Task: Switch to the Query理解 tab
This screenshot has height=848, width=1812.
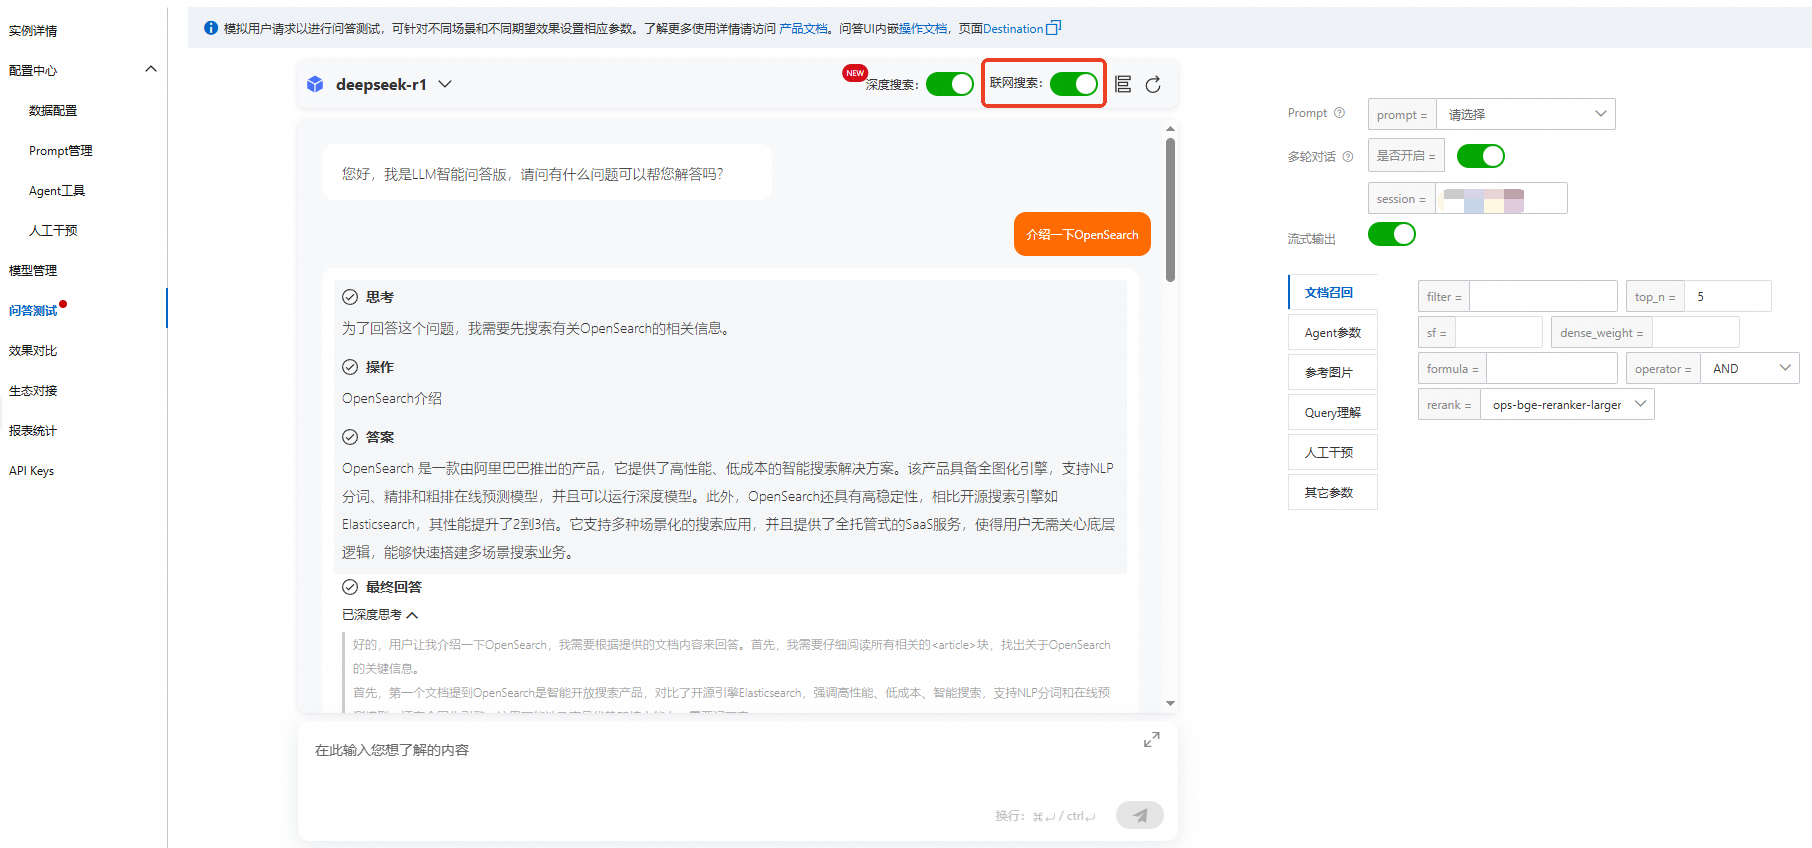Action: pyautogui.click(x=1333, y=412)
